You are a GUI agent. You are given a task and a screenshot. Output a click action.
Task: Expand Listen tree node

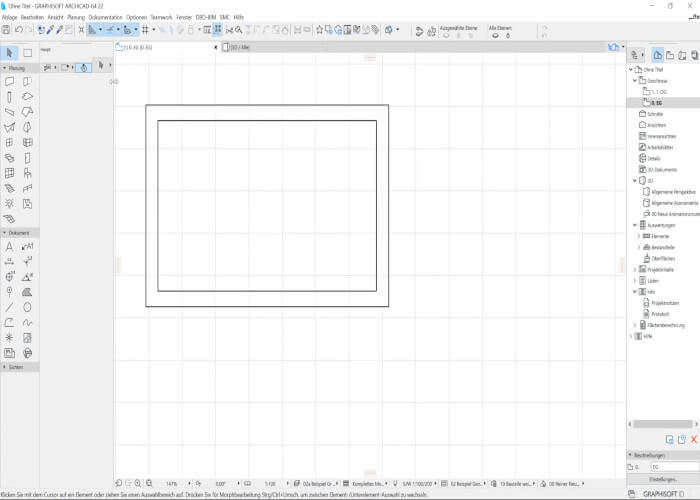tap(635, 281)
